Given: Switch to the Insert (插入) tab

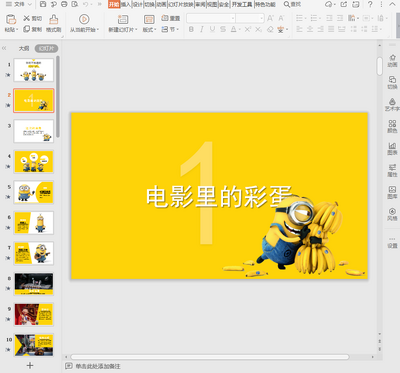Looking at the screenshot, I should [126, 4].
